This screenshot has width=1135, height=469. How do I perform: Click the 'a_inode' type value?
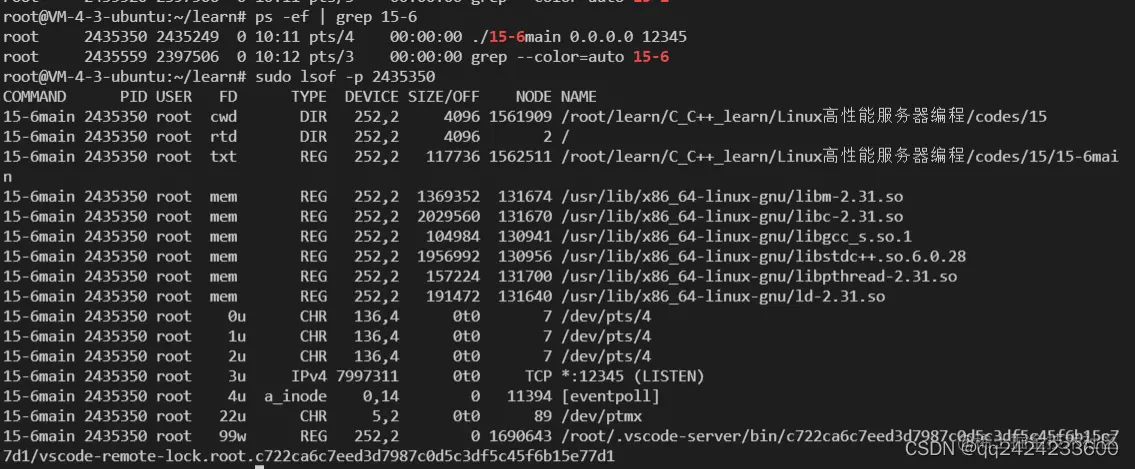(295, 397)
